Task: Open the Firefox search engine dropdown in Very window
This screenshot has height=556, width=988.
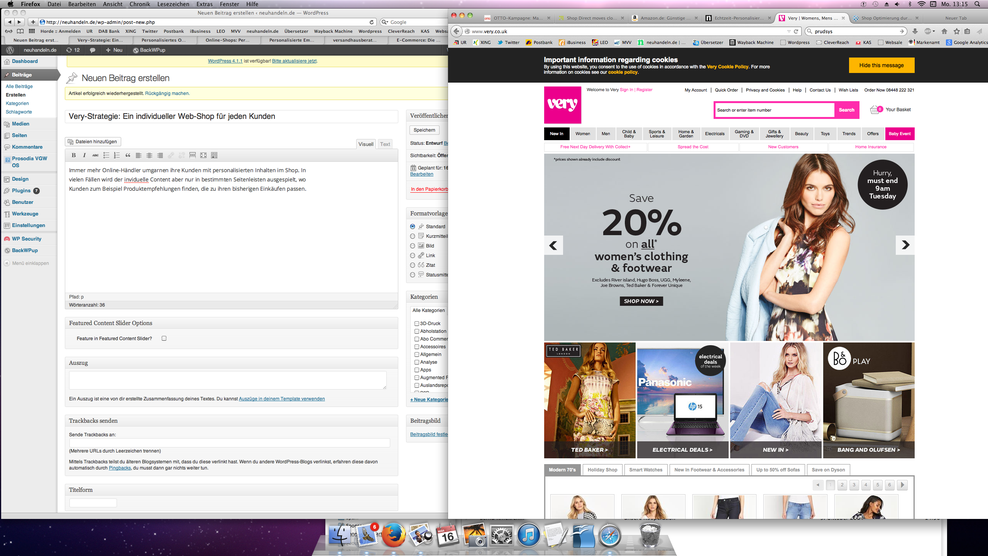Action: 810,31
